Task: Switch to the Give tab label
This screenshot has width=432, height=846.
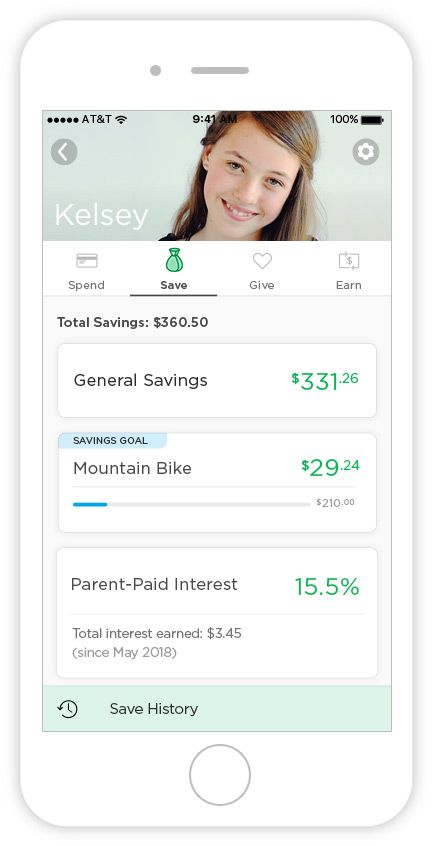Action: [x=262, y=285]
